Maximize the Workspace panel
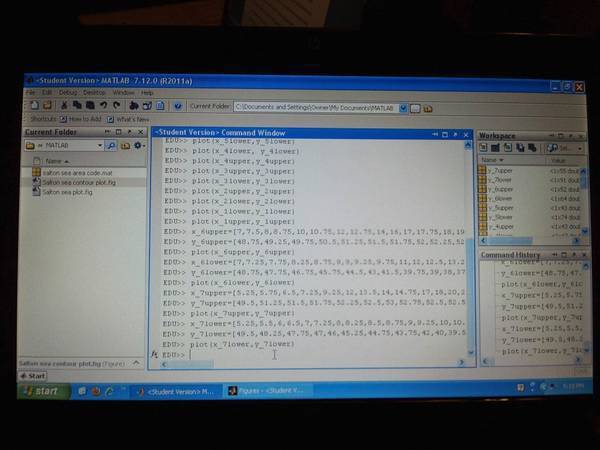Viewport: 600px width, 450px height. pyautogui.click(x=561, y=136)
